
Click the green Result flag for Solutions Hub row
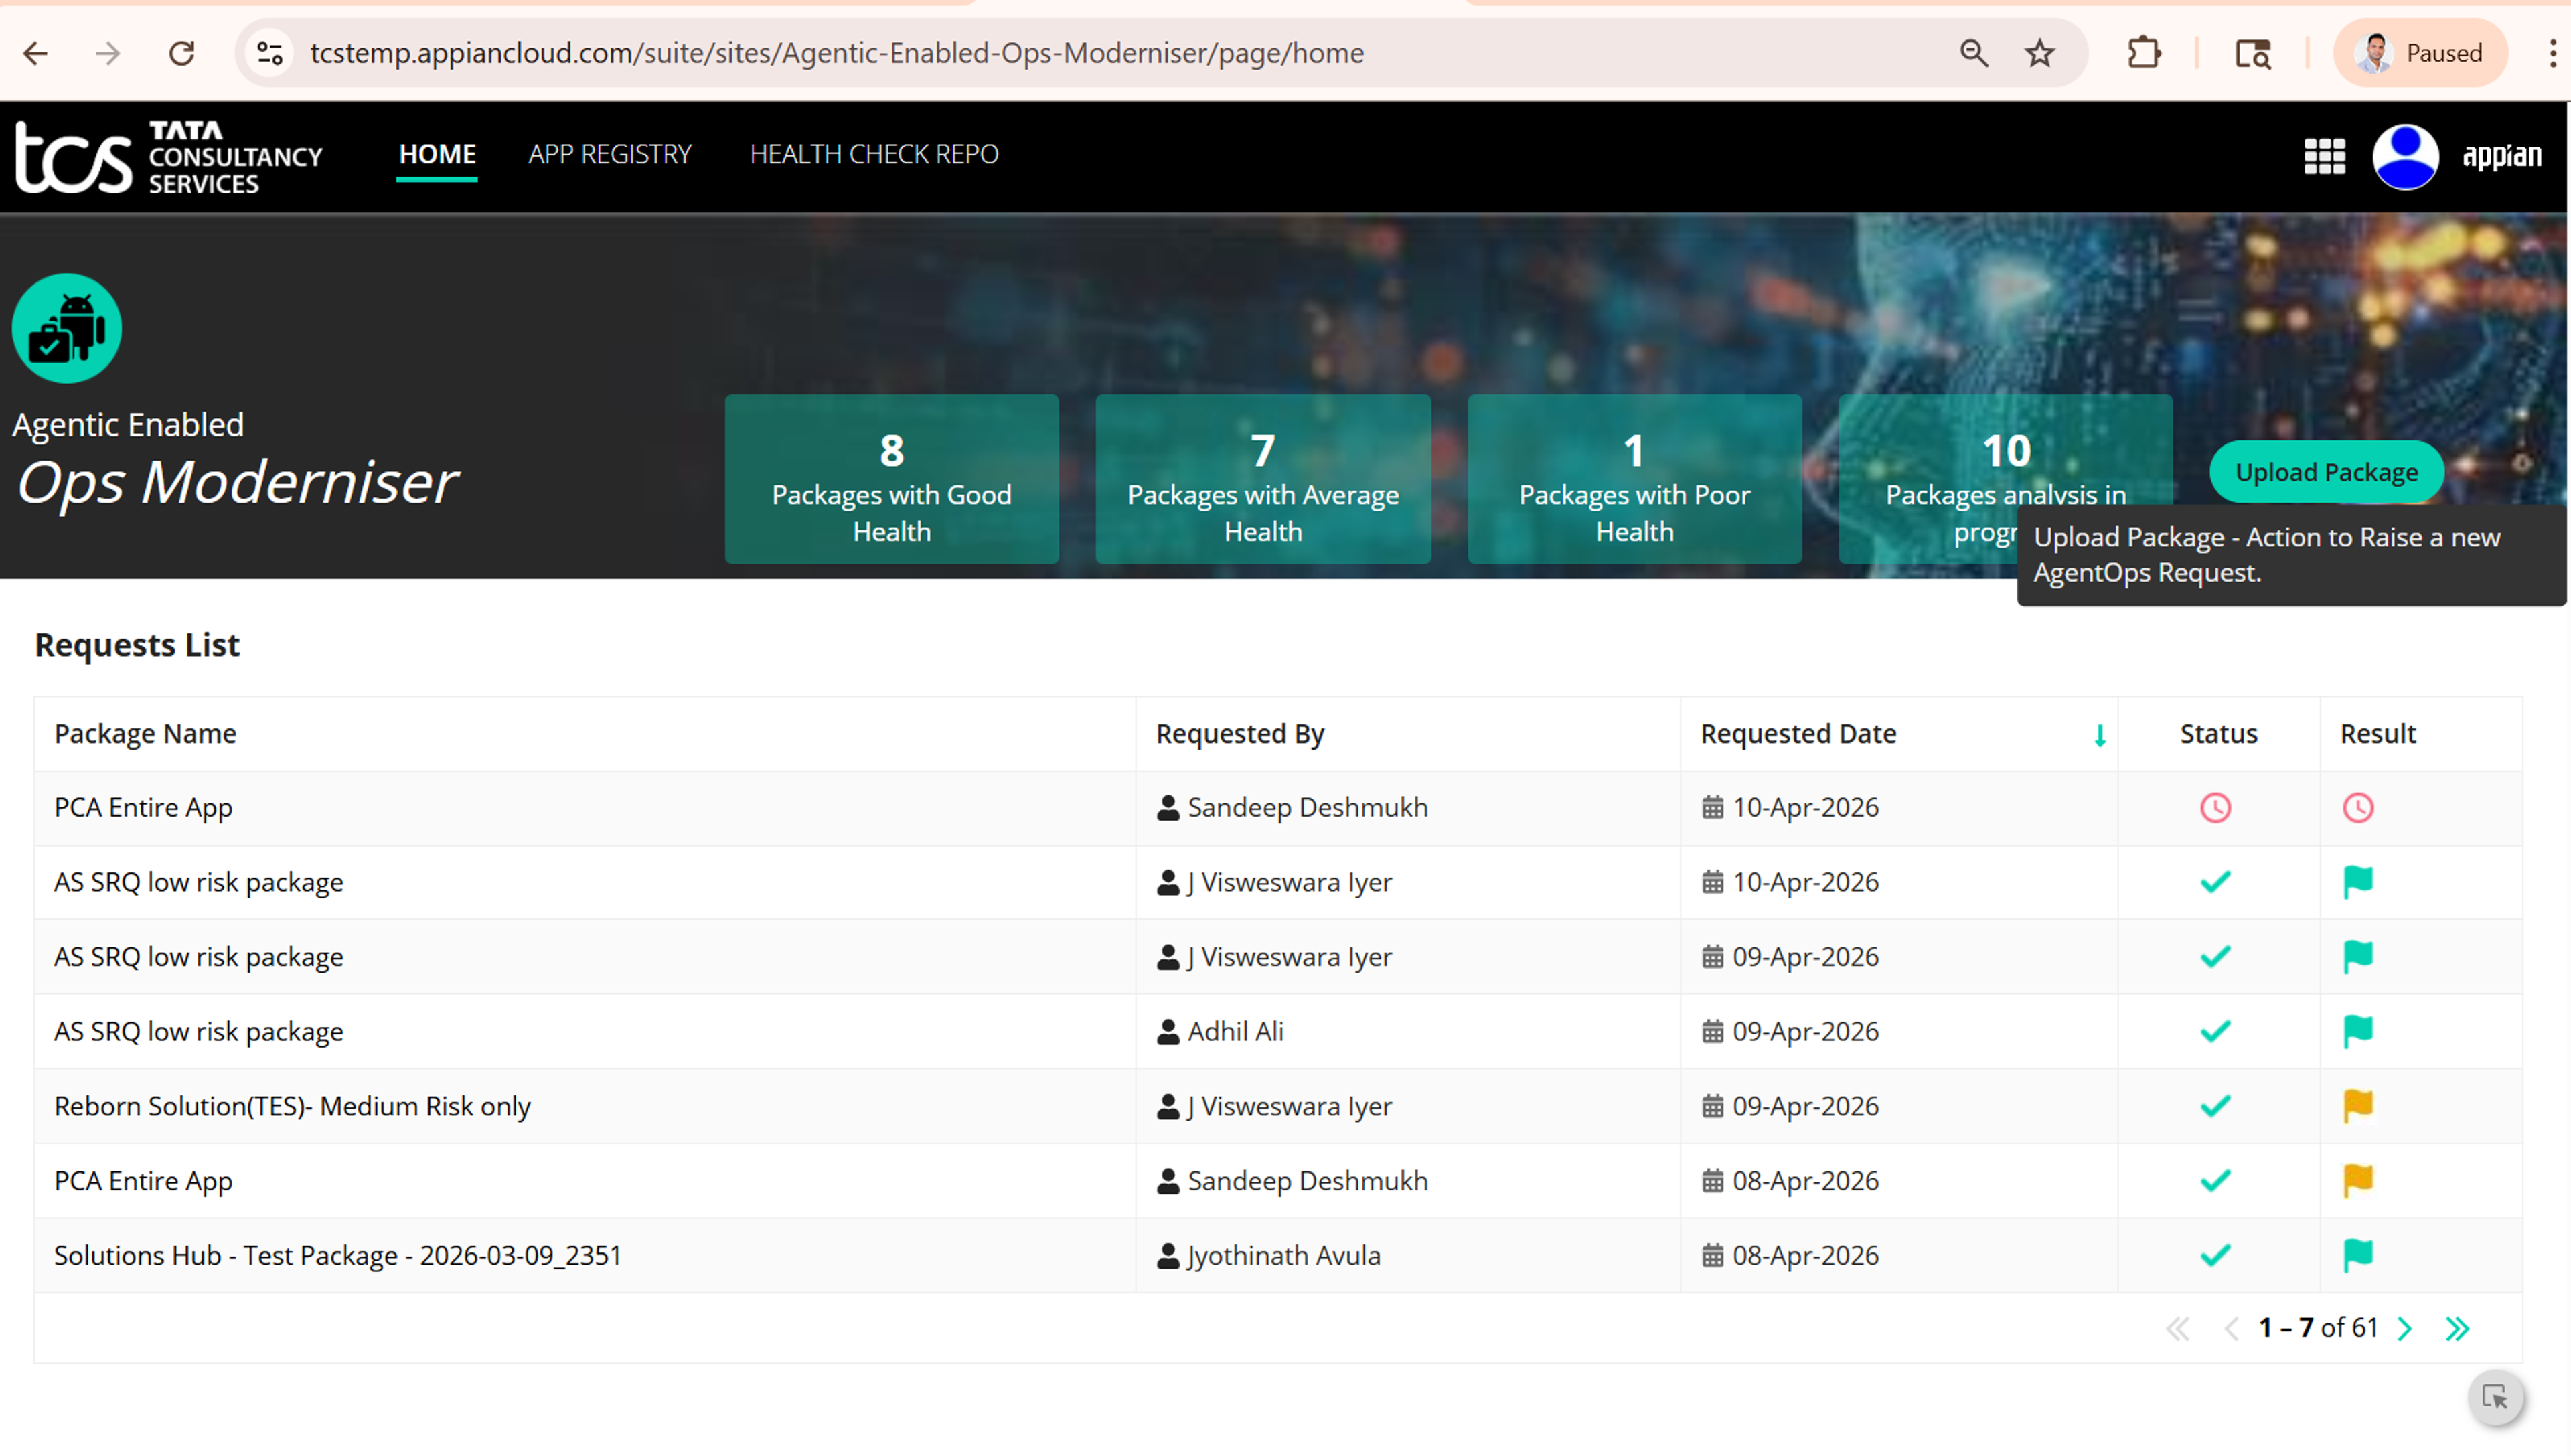click(2357, 1254)
